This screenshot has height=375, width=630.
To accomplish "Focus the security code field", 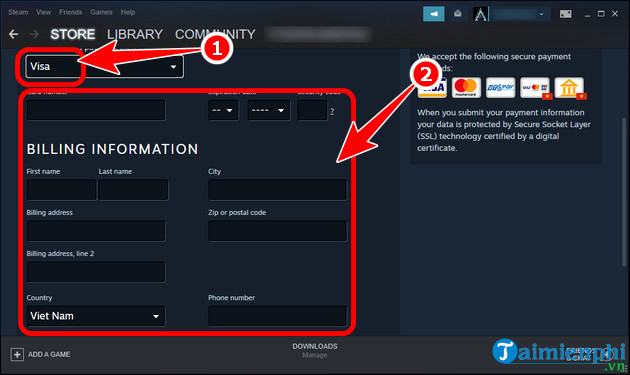I will pos(313,110).
